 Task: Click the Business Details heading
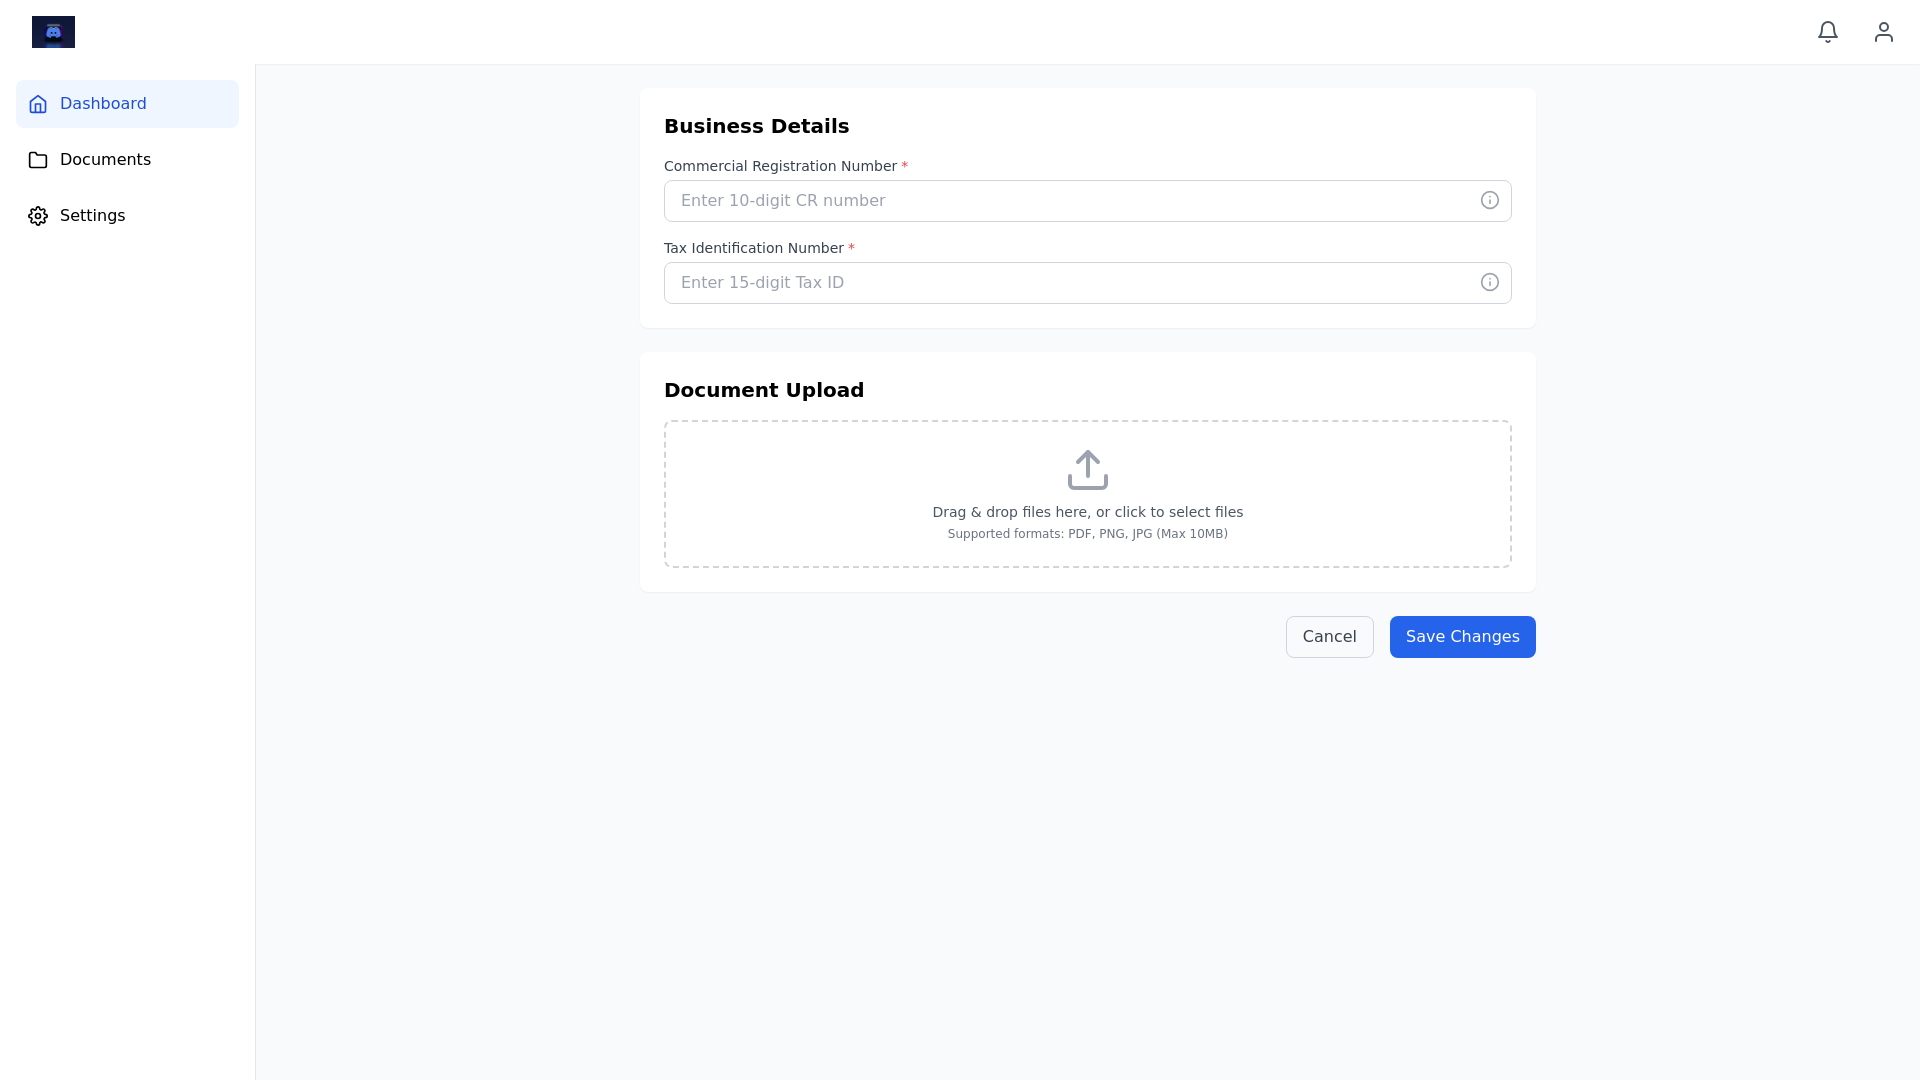coord(756,126)
